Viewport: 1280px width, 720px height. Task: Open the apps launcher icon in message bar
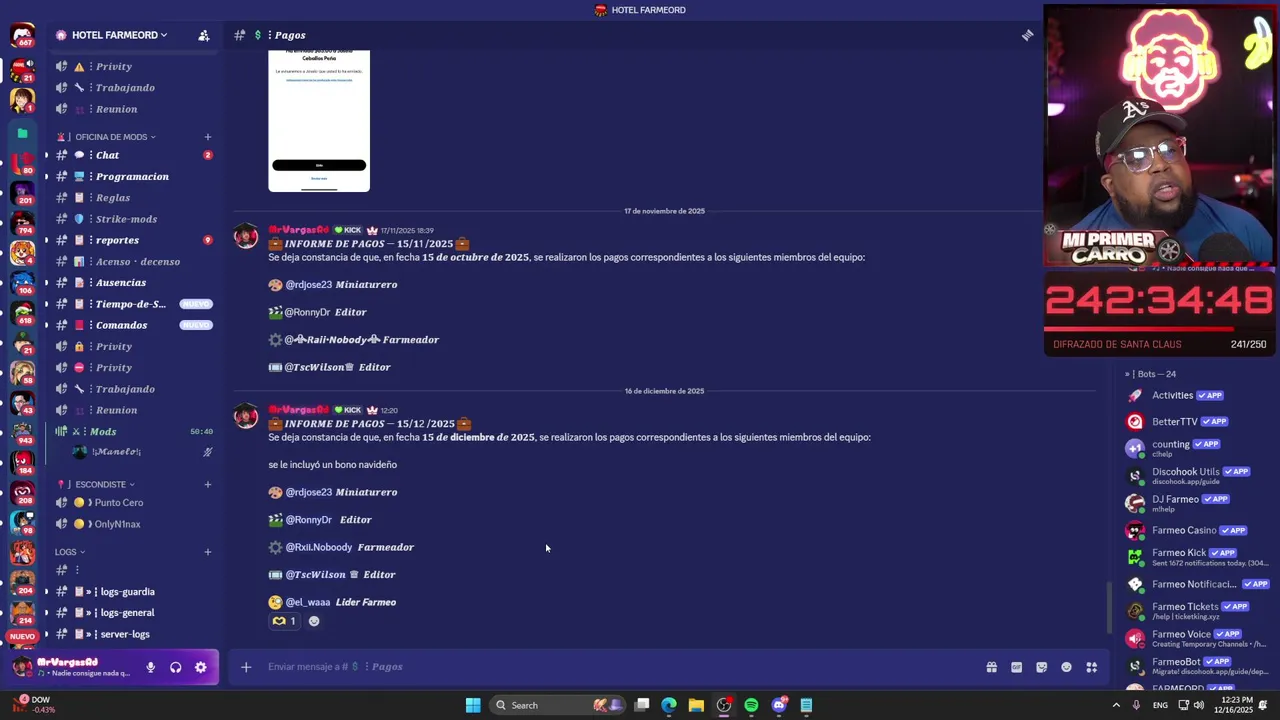[1091, 667]
